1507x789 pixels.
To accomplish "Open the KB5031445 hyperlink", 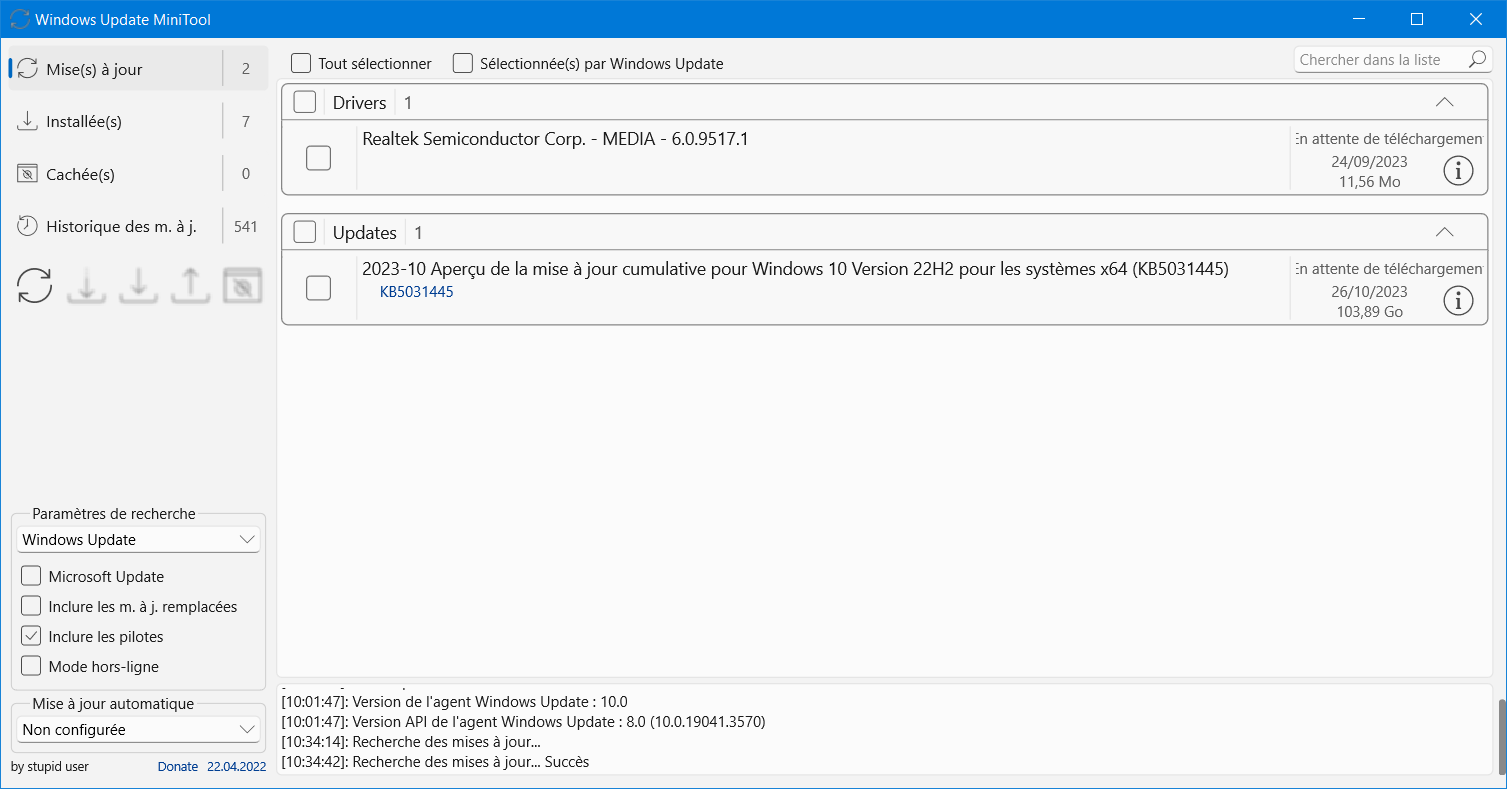I will coord(416,292).
